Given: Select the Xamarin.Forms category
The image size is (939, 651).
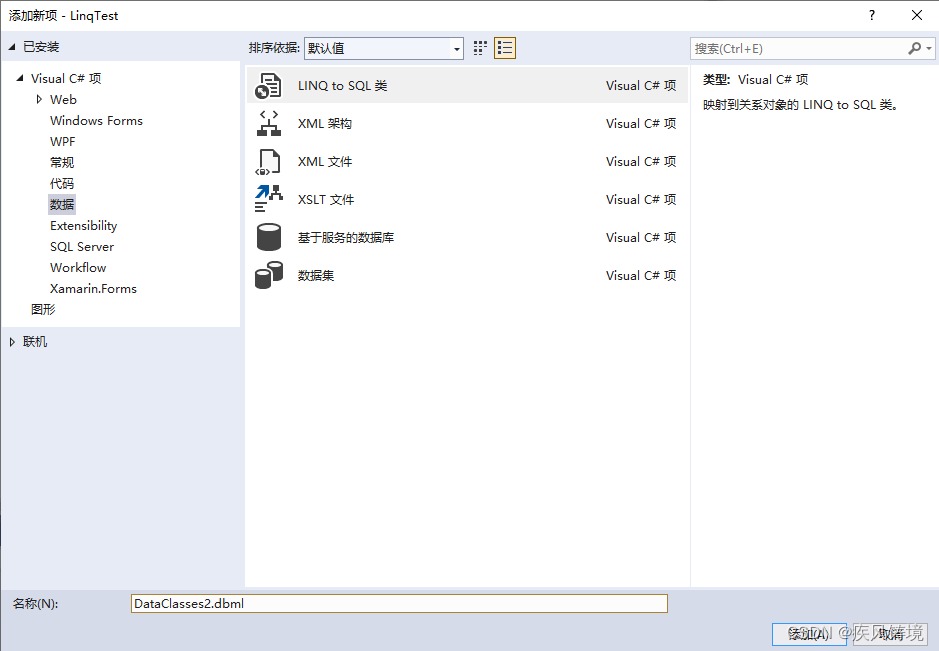Looking at the screenshot, I should 93,288.
